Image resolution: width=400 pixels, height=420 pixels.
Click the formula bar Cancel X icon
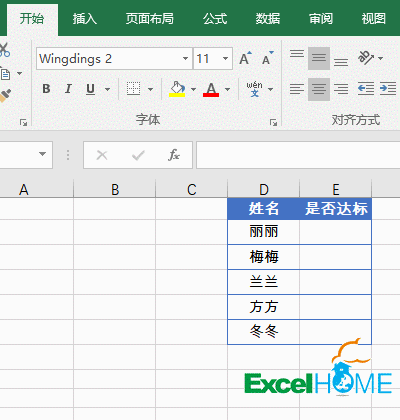tap(102, 155)
